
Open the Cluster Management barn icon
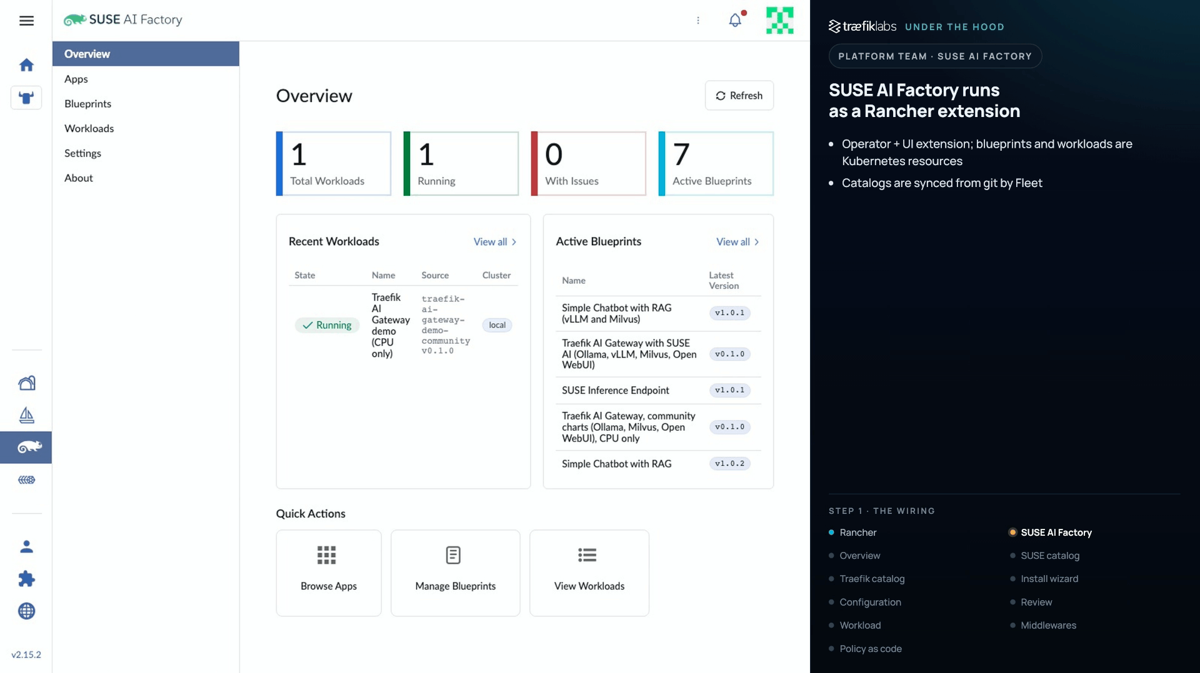[26, 383]
